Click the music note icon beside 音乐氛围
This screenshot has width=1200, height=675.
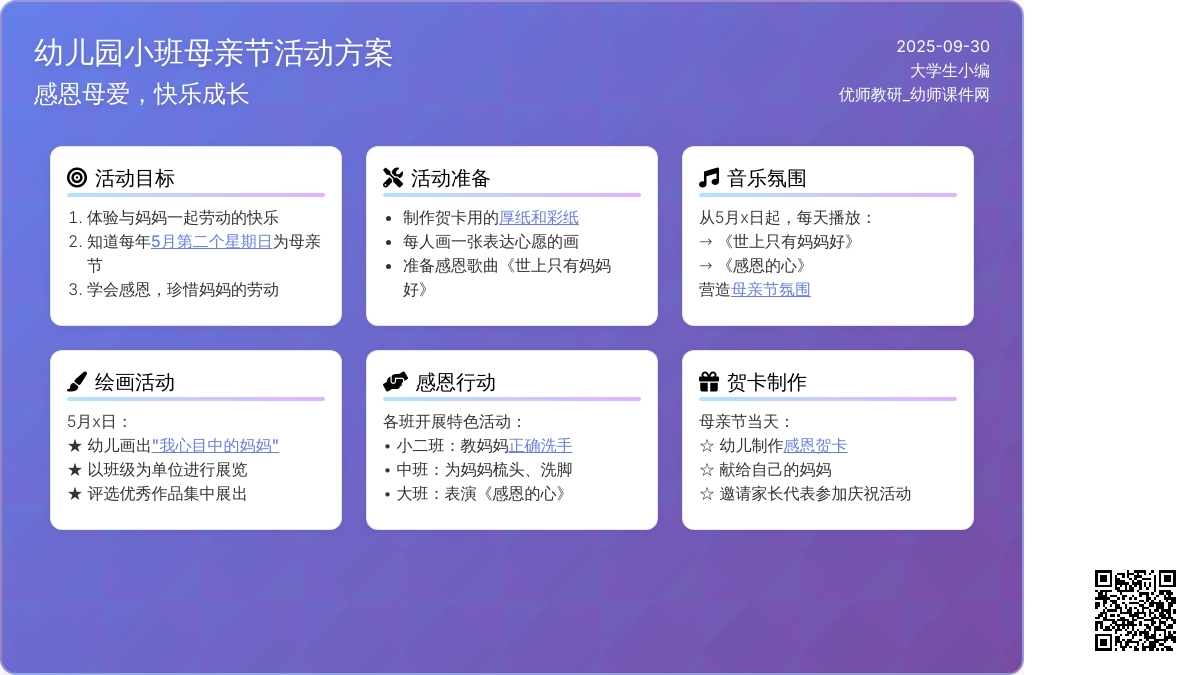(x=709, y=178)
